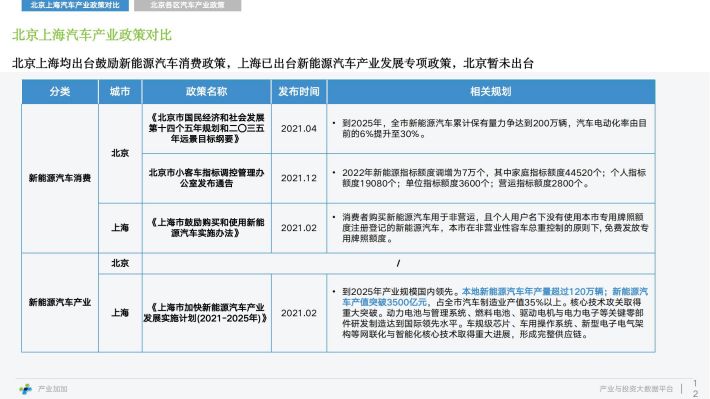Click the 相关规划 column header
The width and height of the screenshot is (710, 399).
(491, 91)
